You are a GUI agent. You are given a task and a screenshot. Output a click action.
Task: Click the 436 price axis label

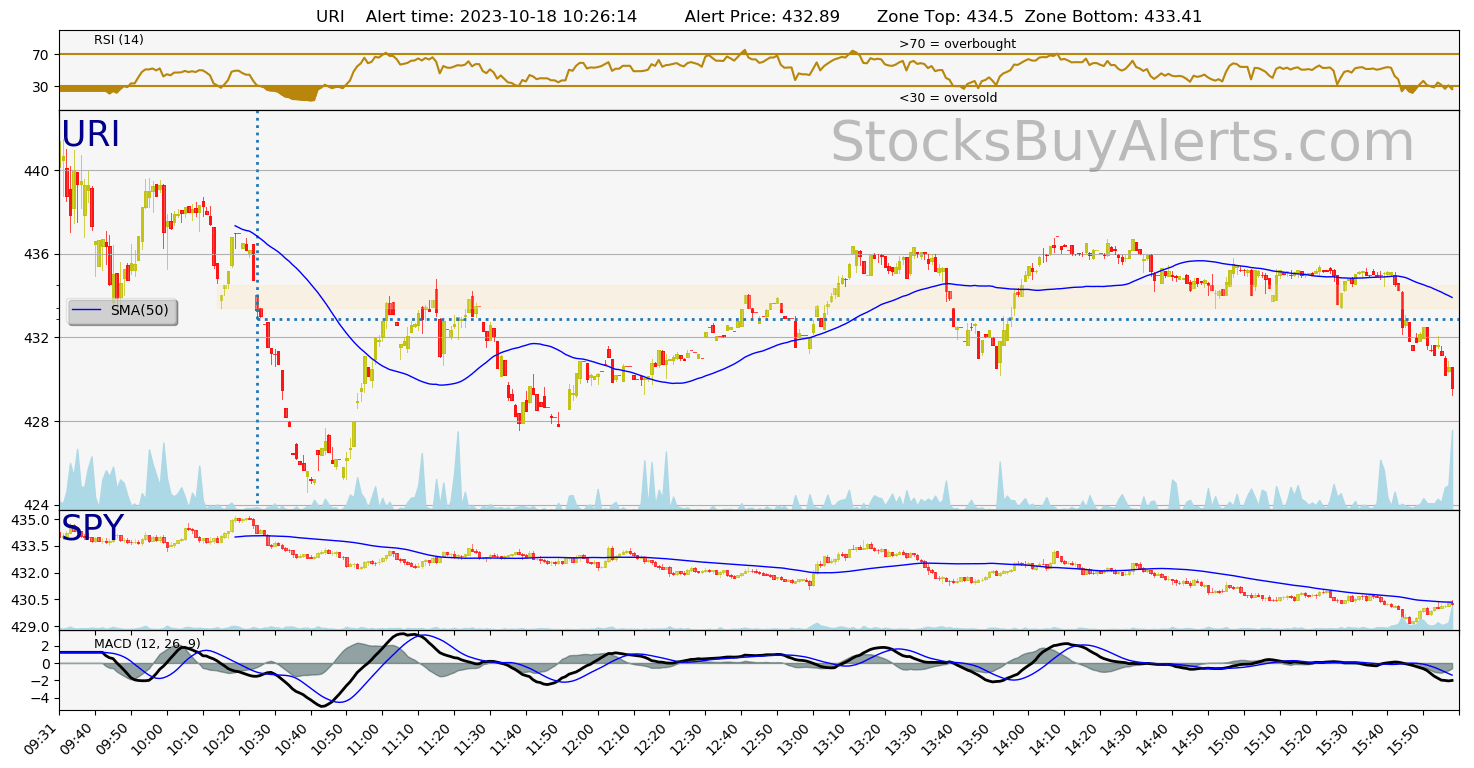pos(37,254)
